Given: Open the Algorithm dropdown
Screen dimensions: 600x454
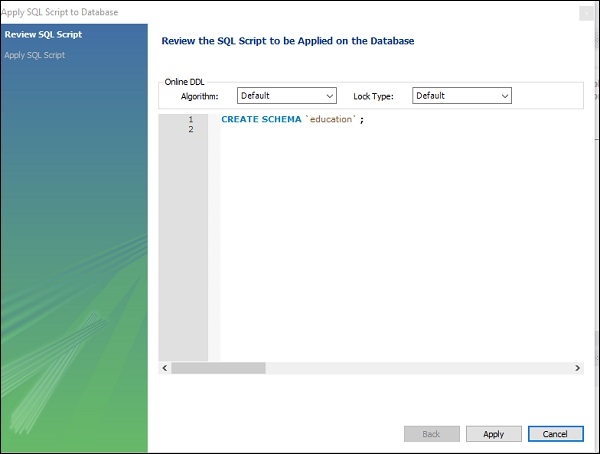Looking at the screenshot, I should coord(287,96).
